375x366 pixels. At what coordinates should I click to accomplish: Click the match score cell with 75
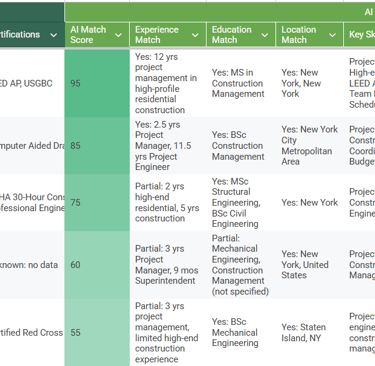pos(97,203)
